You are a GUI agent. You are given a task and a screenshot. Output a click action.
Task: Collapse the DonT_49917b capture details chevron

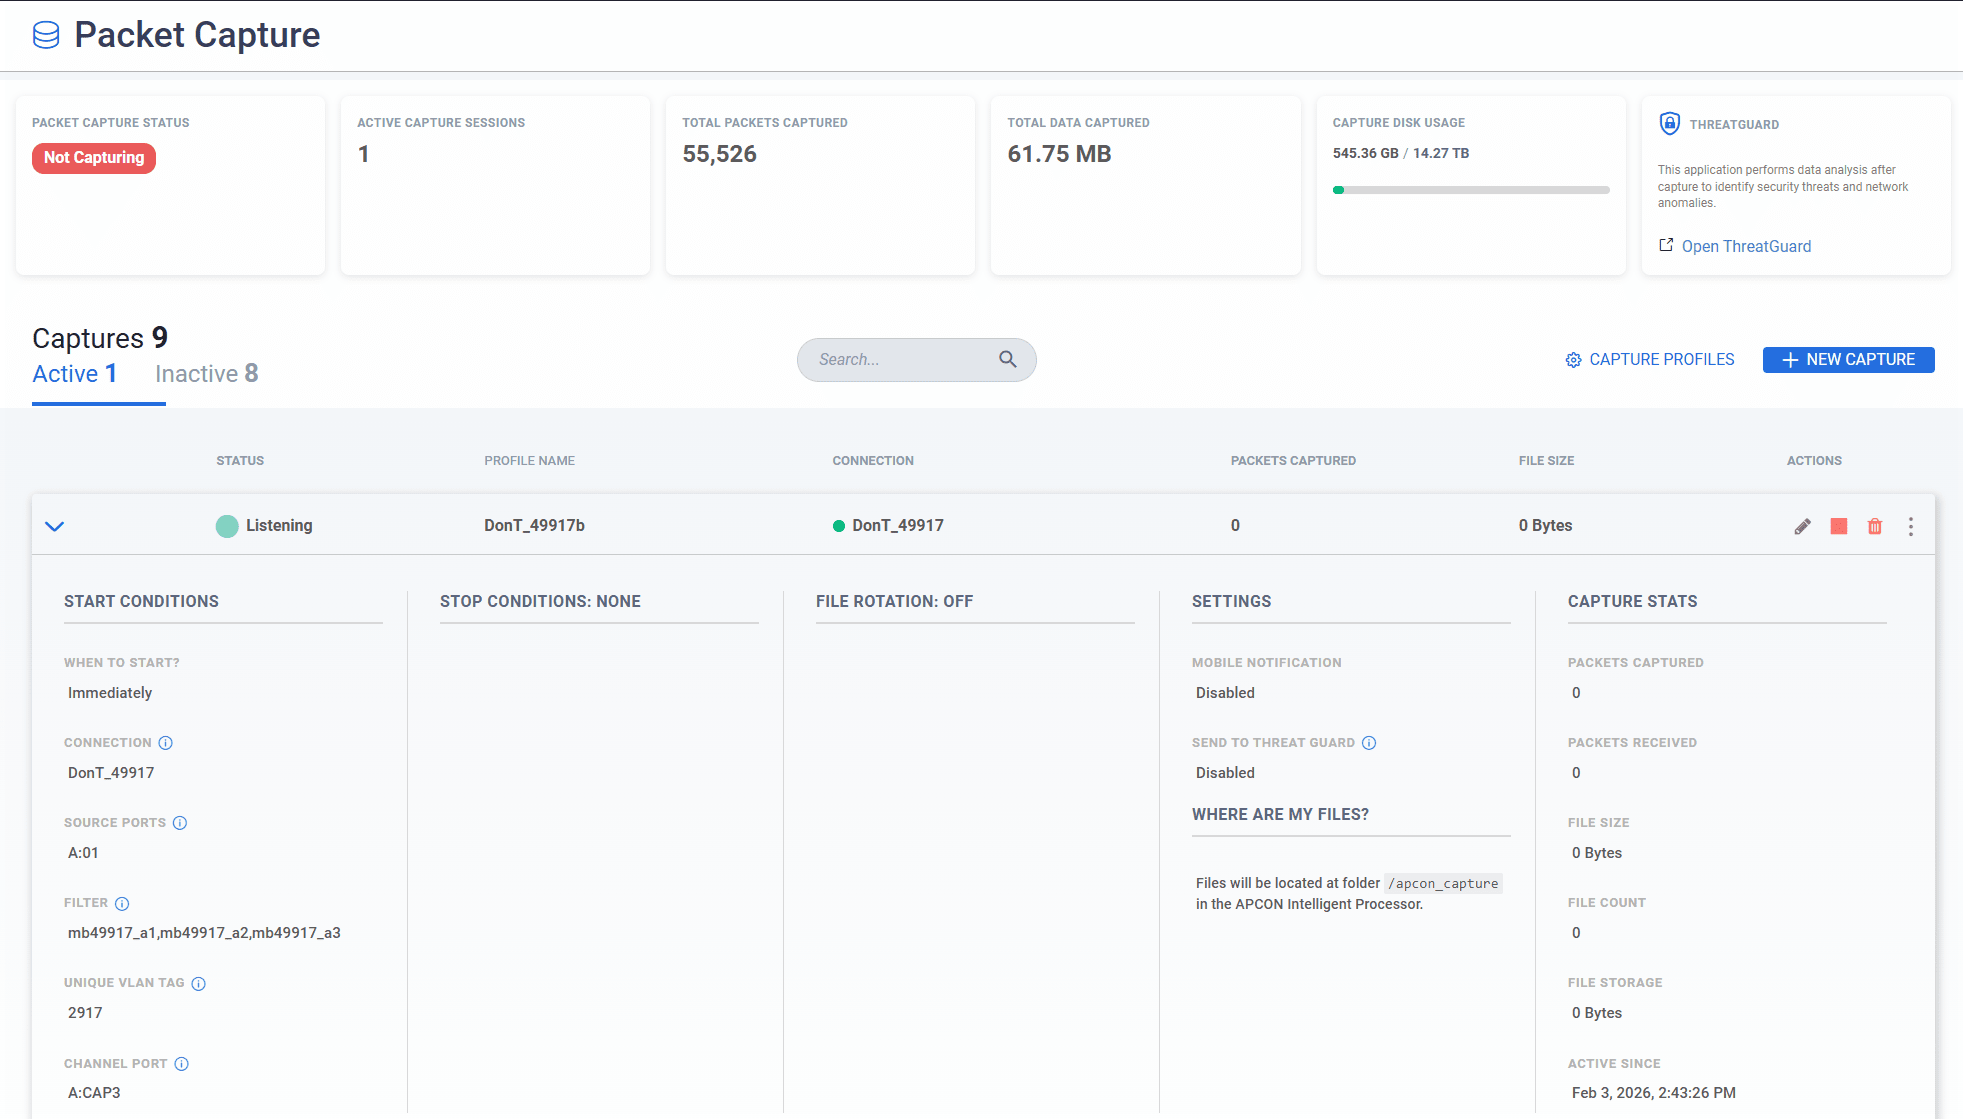click(x=55, y=525)
